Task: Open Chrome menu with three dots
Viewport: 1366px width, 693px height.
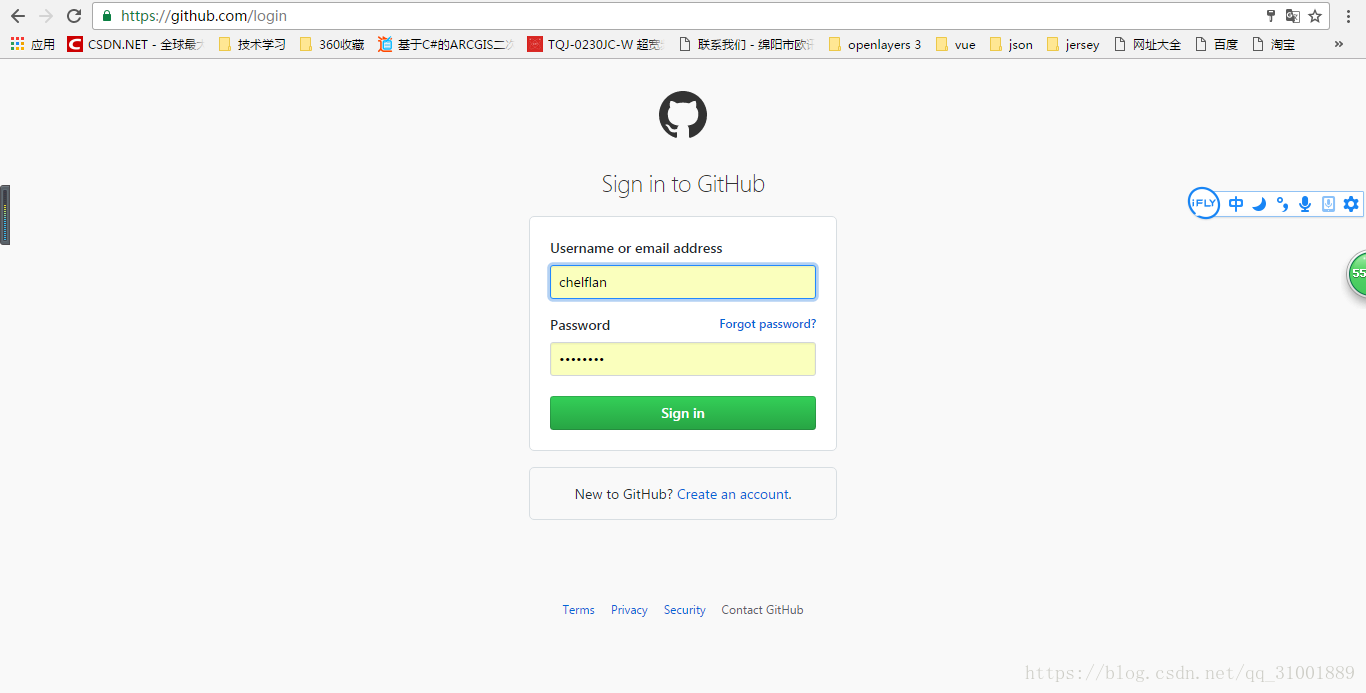Action: 1347,16
